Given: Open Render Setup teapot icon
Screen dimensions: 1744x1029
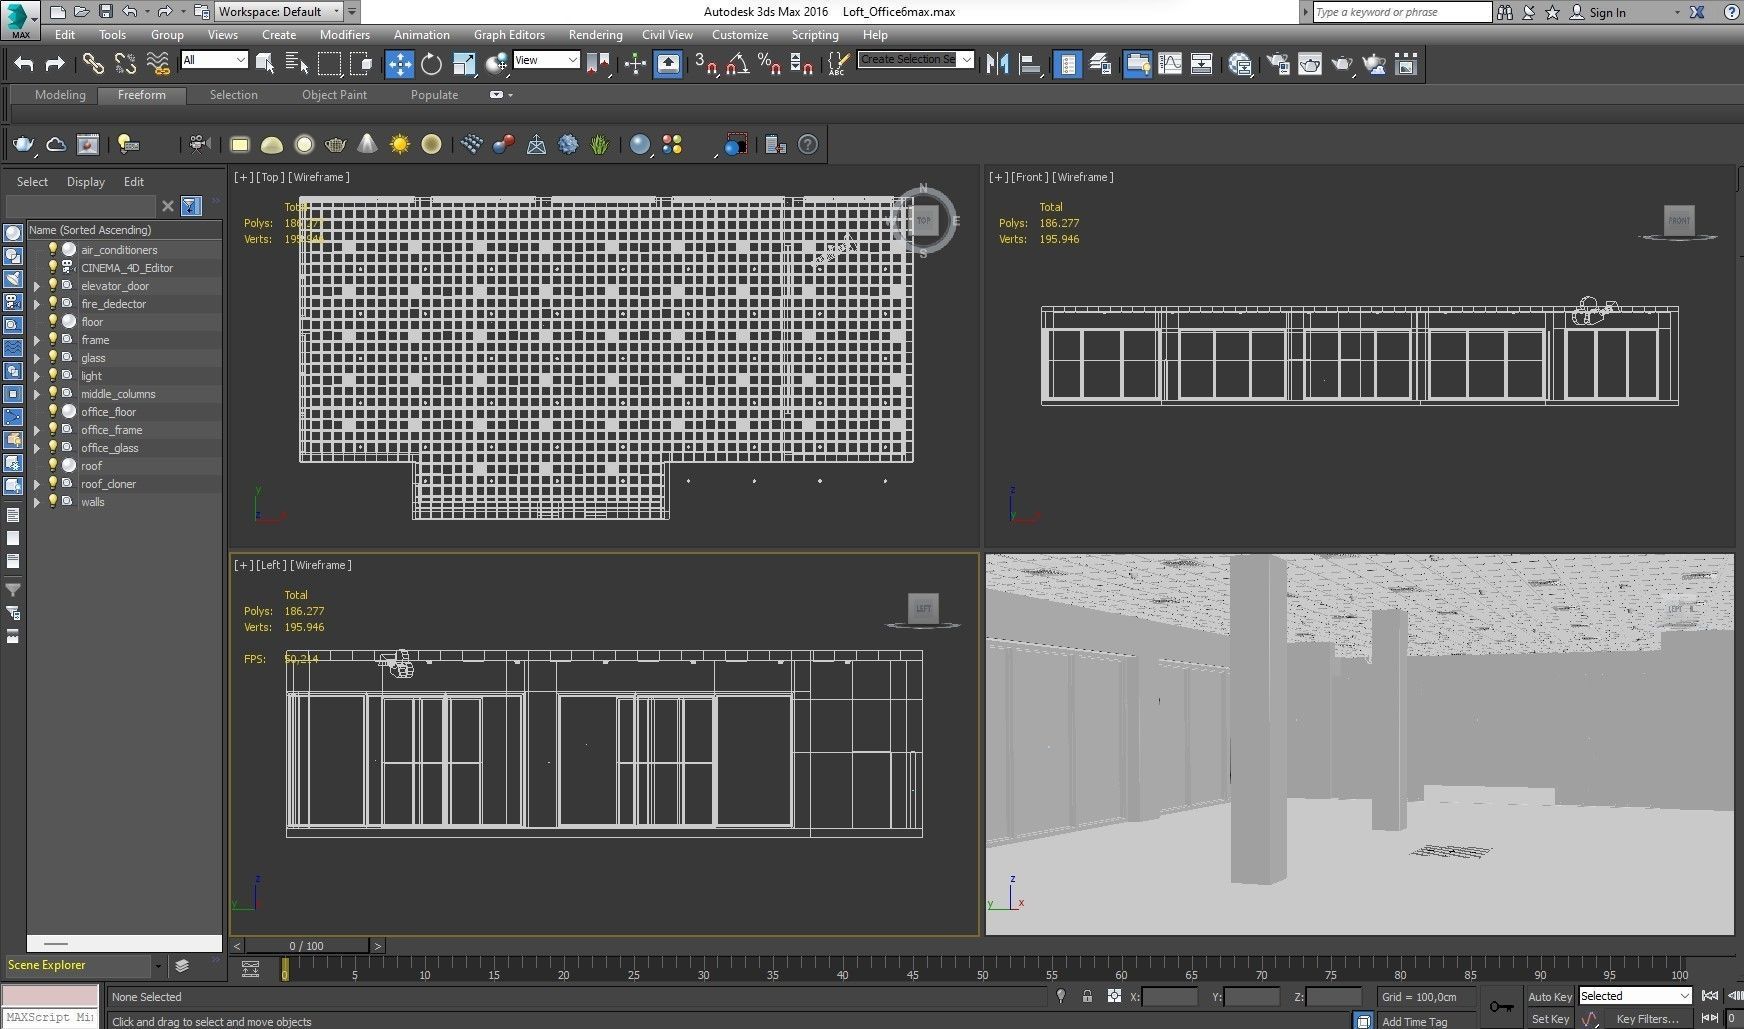Looking at the screenshot, I should pyautogui.click(x=1277, y=64).
